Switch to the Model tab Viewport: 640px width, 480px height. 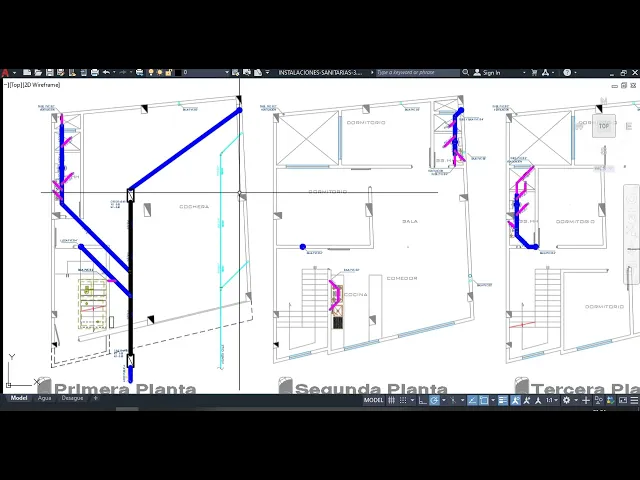point(19,398)
